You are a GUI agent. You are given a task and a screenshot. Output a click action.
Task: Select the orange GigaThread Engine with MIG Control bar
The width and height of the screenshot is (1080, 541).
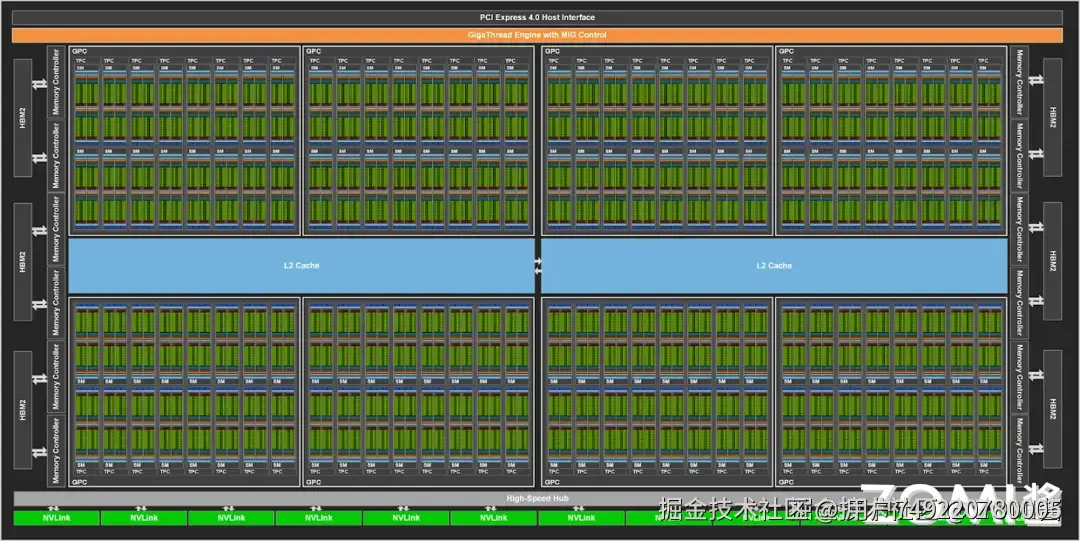tap(537, 34)
